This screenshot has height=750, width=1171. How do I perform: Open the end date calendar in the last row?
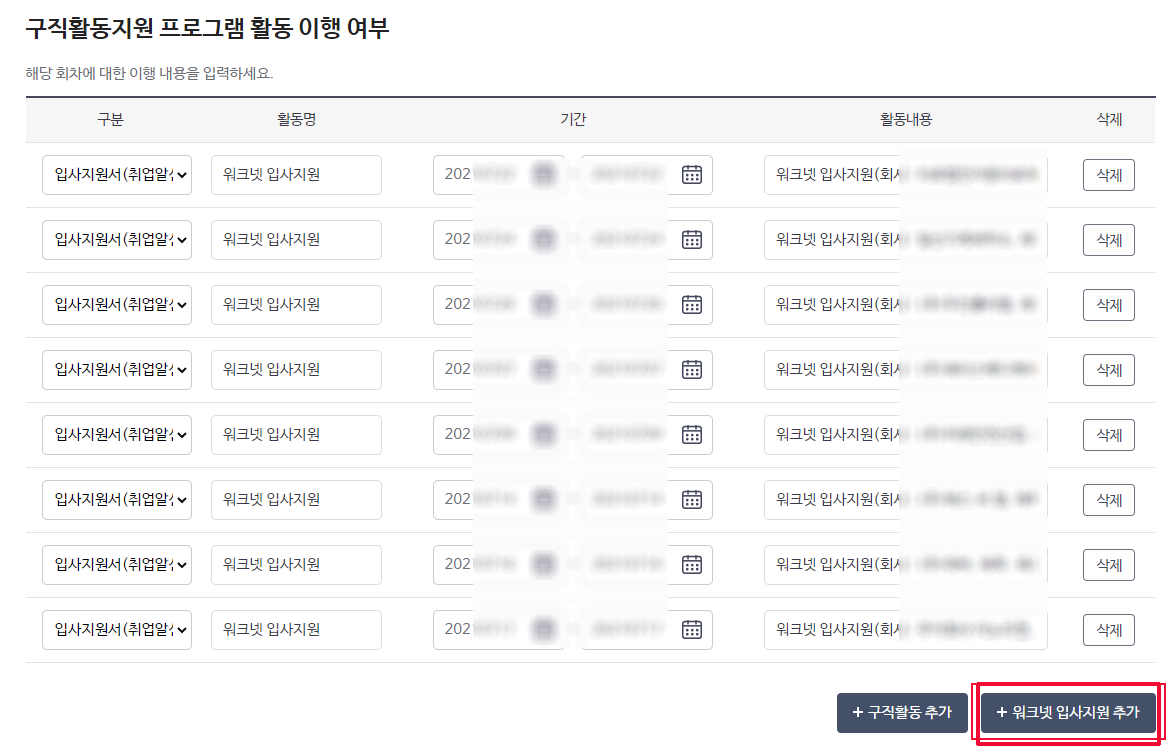coord(690,629)
